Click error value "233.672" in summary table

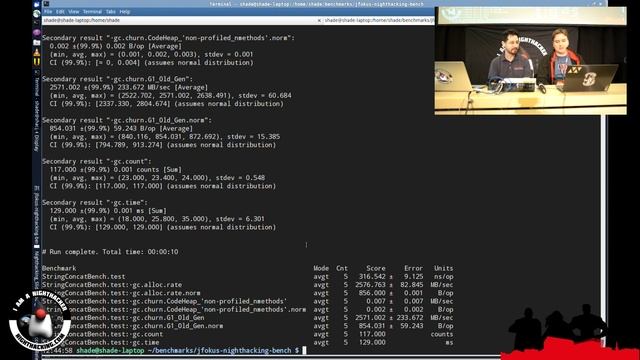(x=410, y=318)
